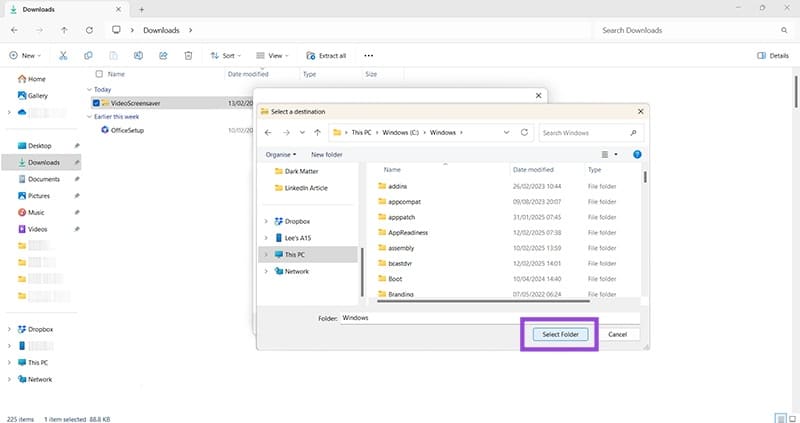Expand the Dropbox node in dialog tree

tap(265, 221)
